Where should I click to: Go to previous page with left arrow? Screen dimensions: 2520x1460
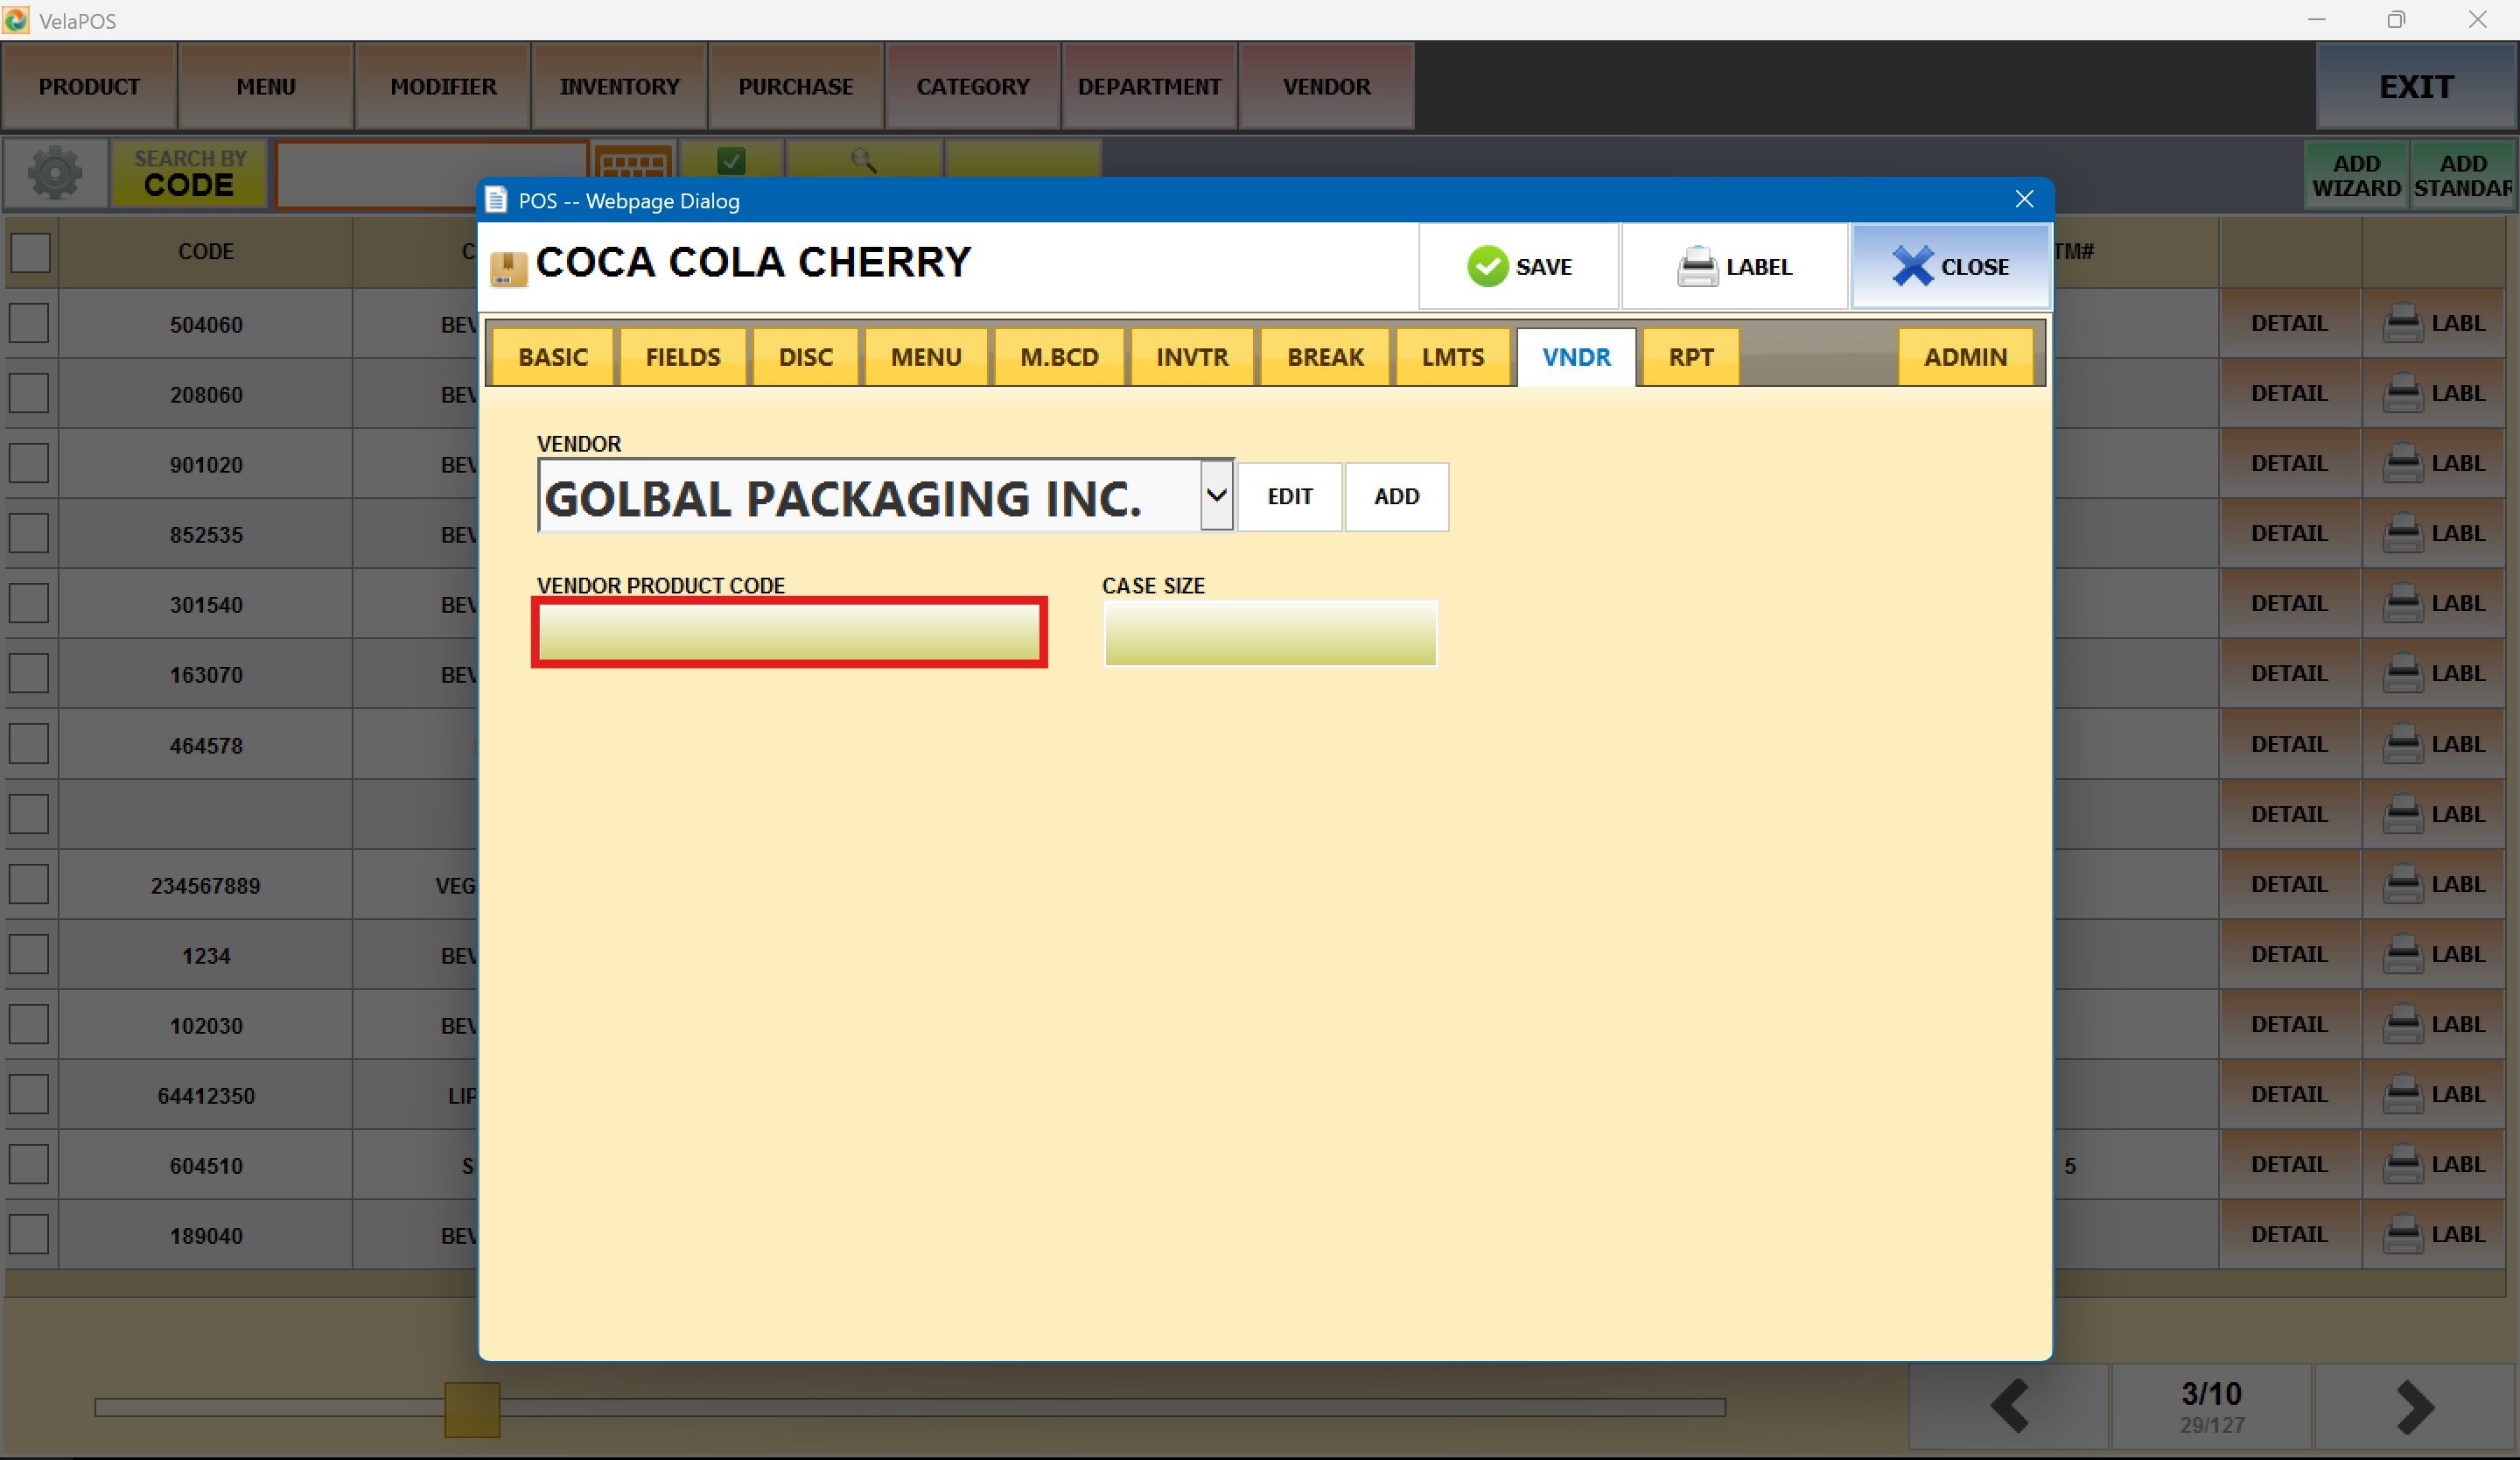click(x=2009, y=1407)
